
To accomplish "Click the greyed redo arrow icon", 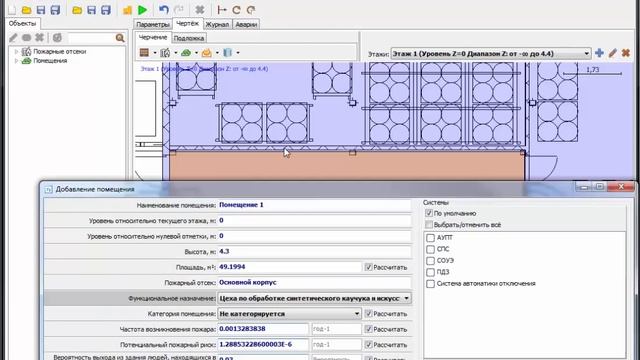I will click(x=178, y=9).
